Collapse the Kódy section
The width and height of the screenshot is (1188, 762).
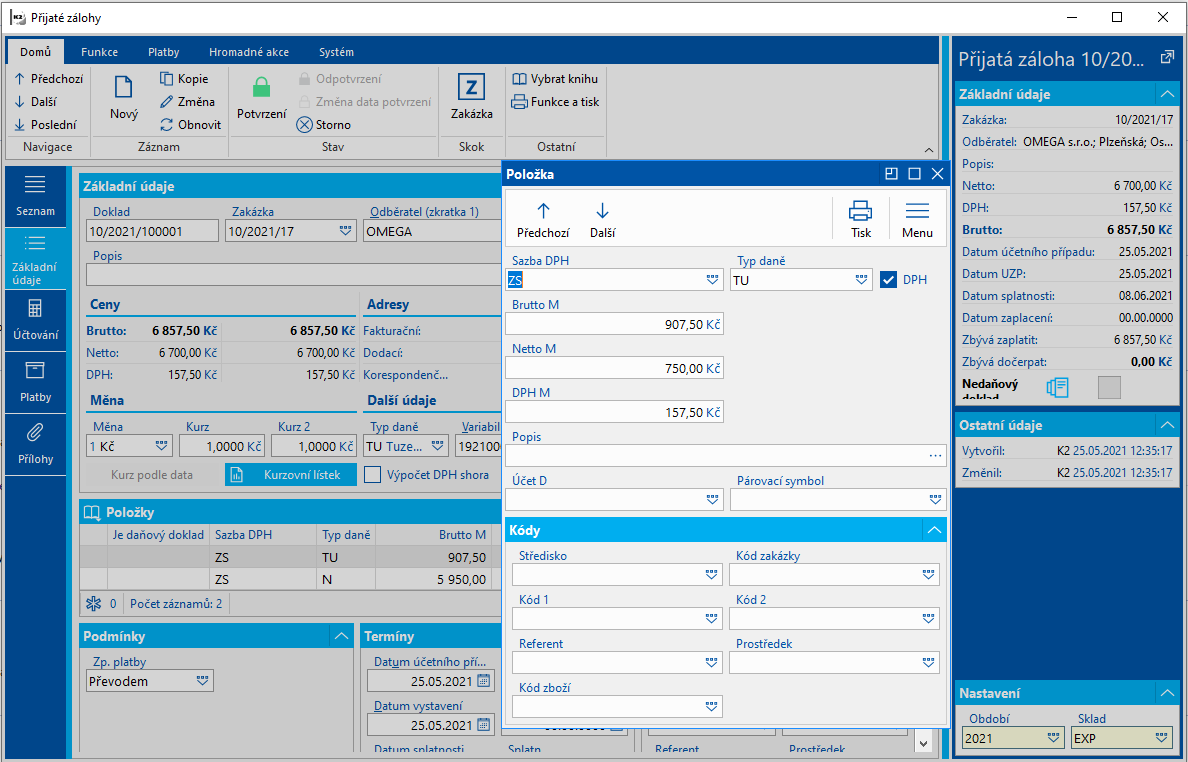pyautogui.click(x=933, y=530)
